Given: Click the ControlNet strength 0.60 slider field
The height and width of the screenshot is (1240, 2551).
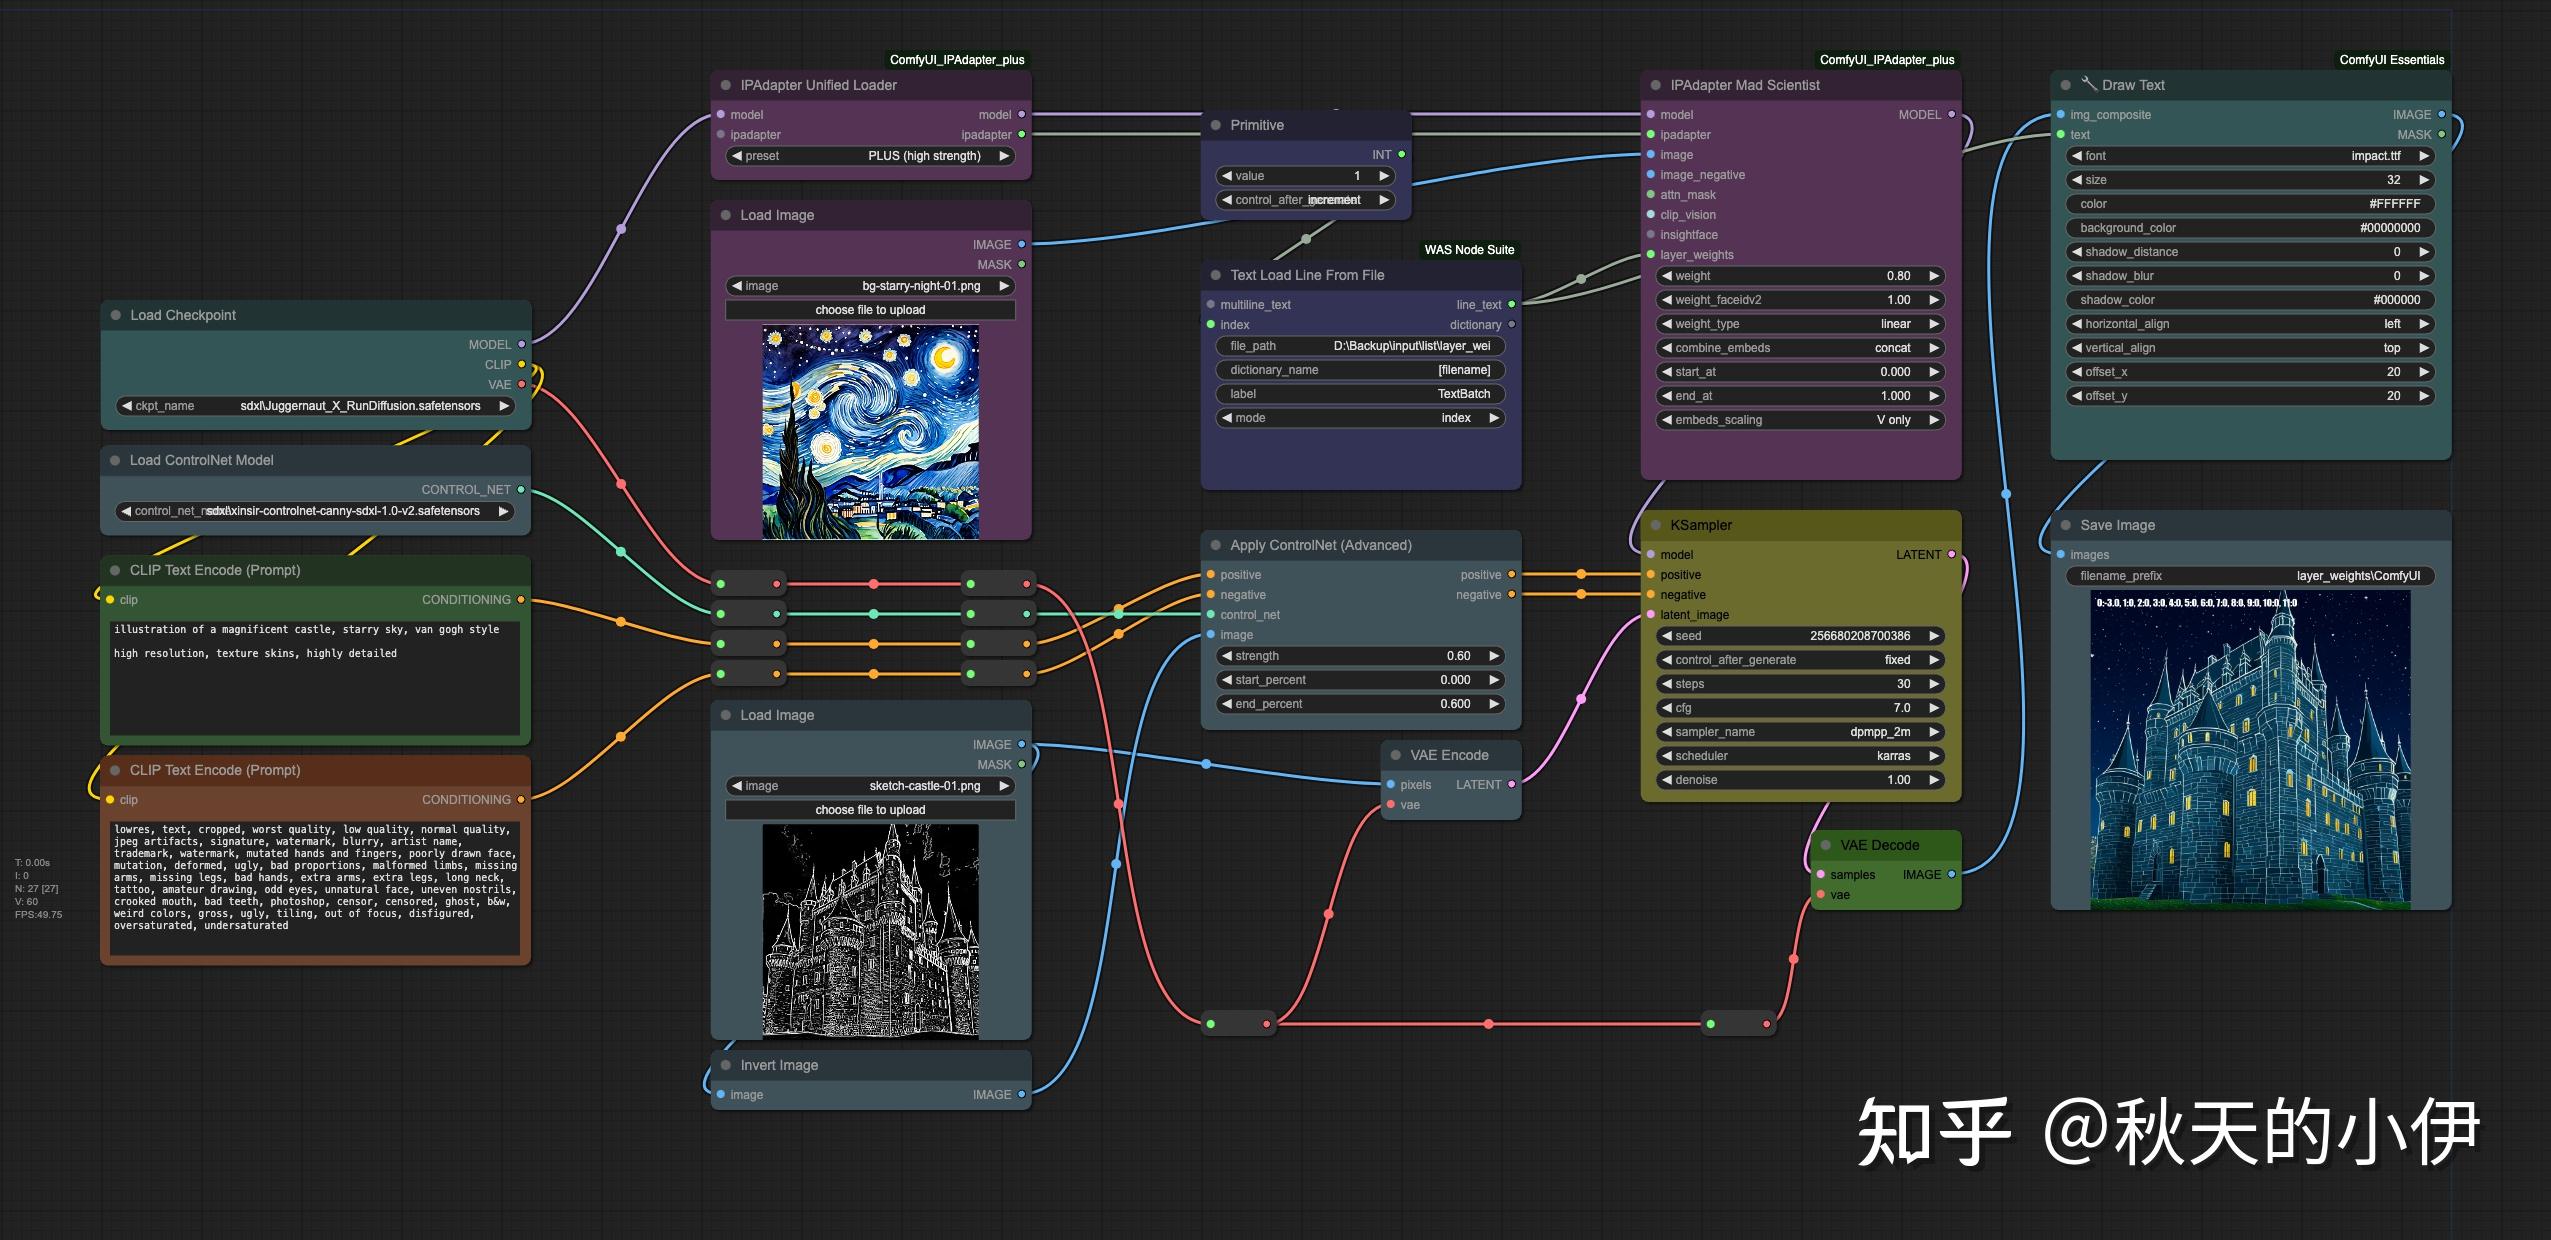Looking at the screenshot, I should pos(1360,656).
